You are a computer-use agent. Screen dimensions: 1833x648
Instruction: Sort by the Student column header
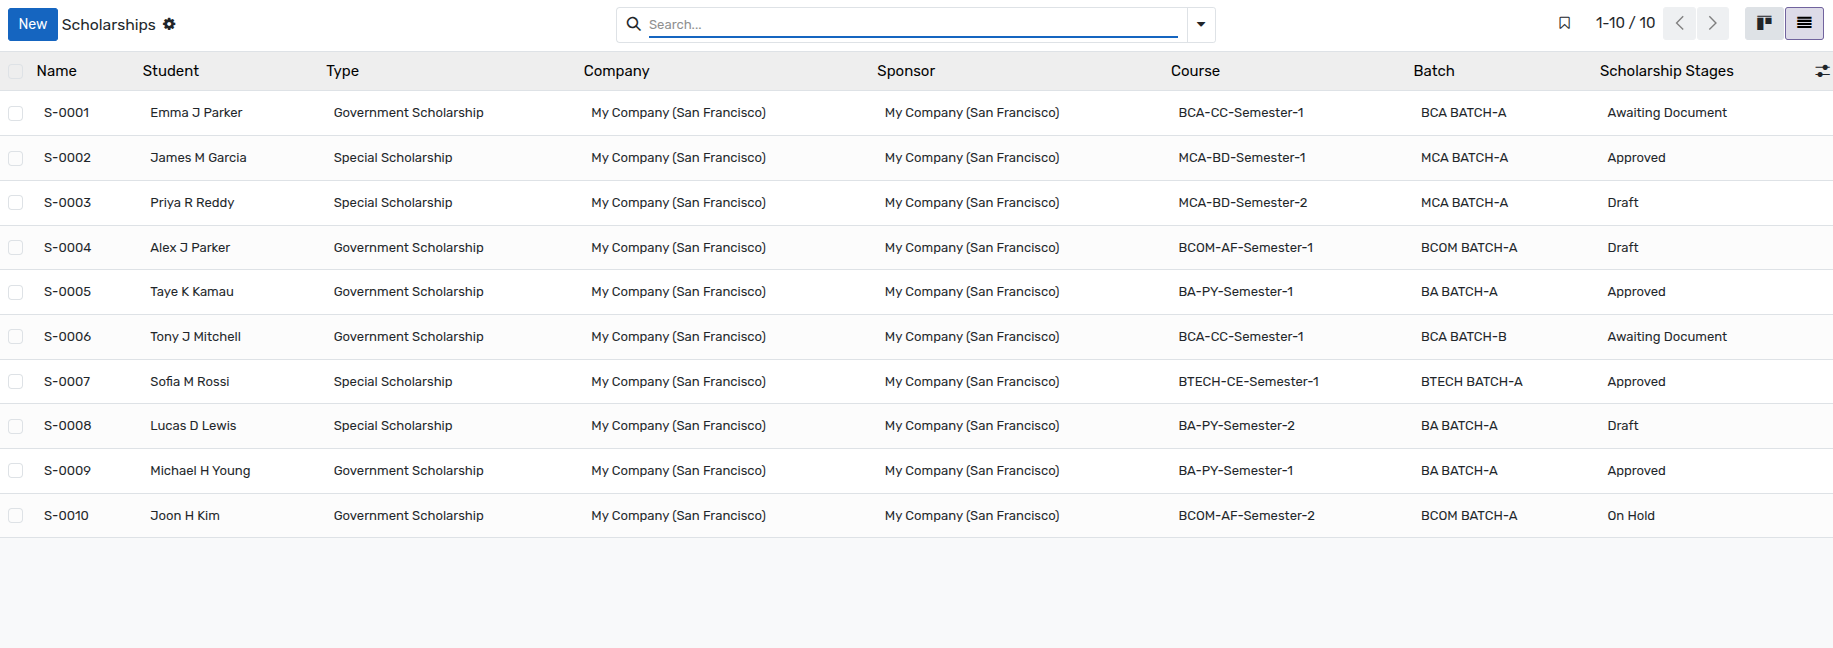coord(171,71)
